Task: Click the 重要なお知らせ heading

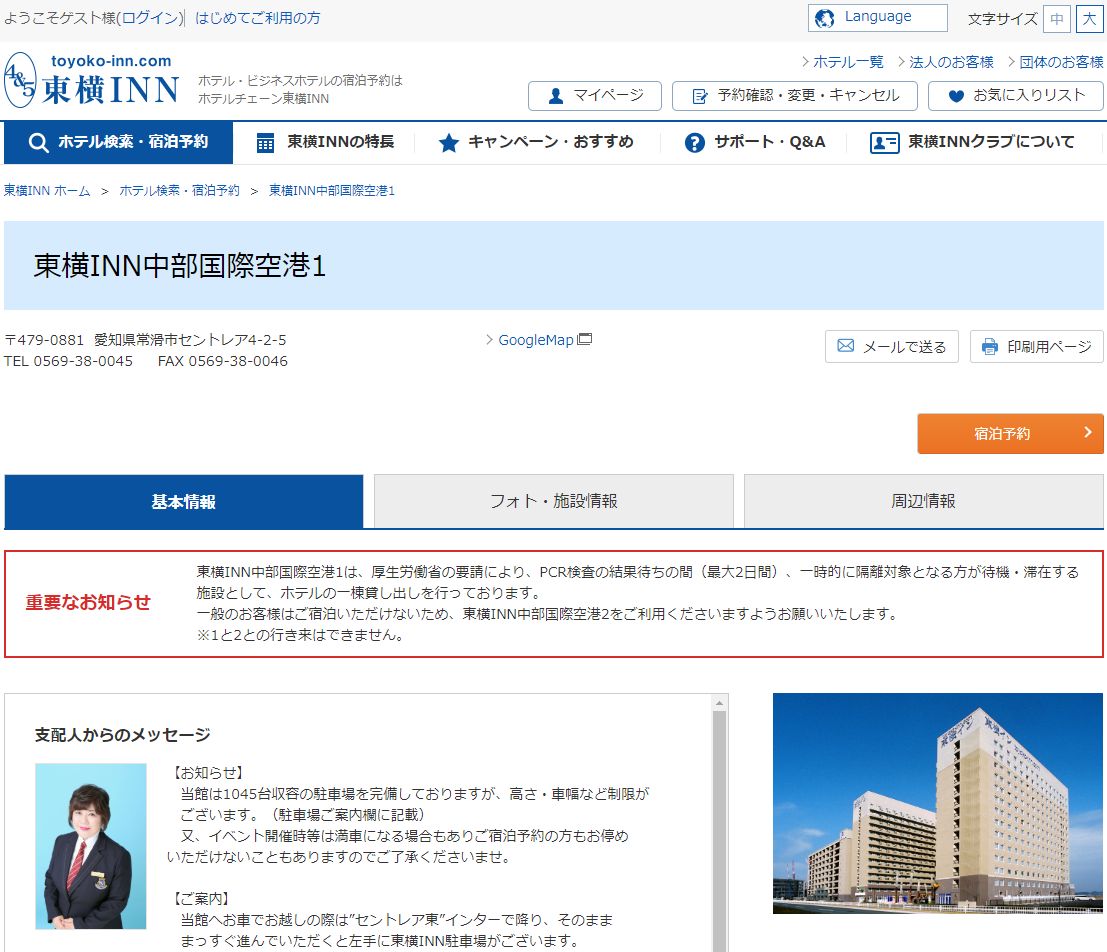Action: tap(88, 602)
